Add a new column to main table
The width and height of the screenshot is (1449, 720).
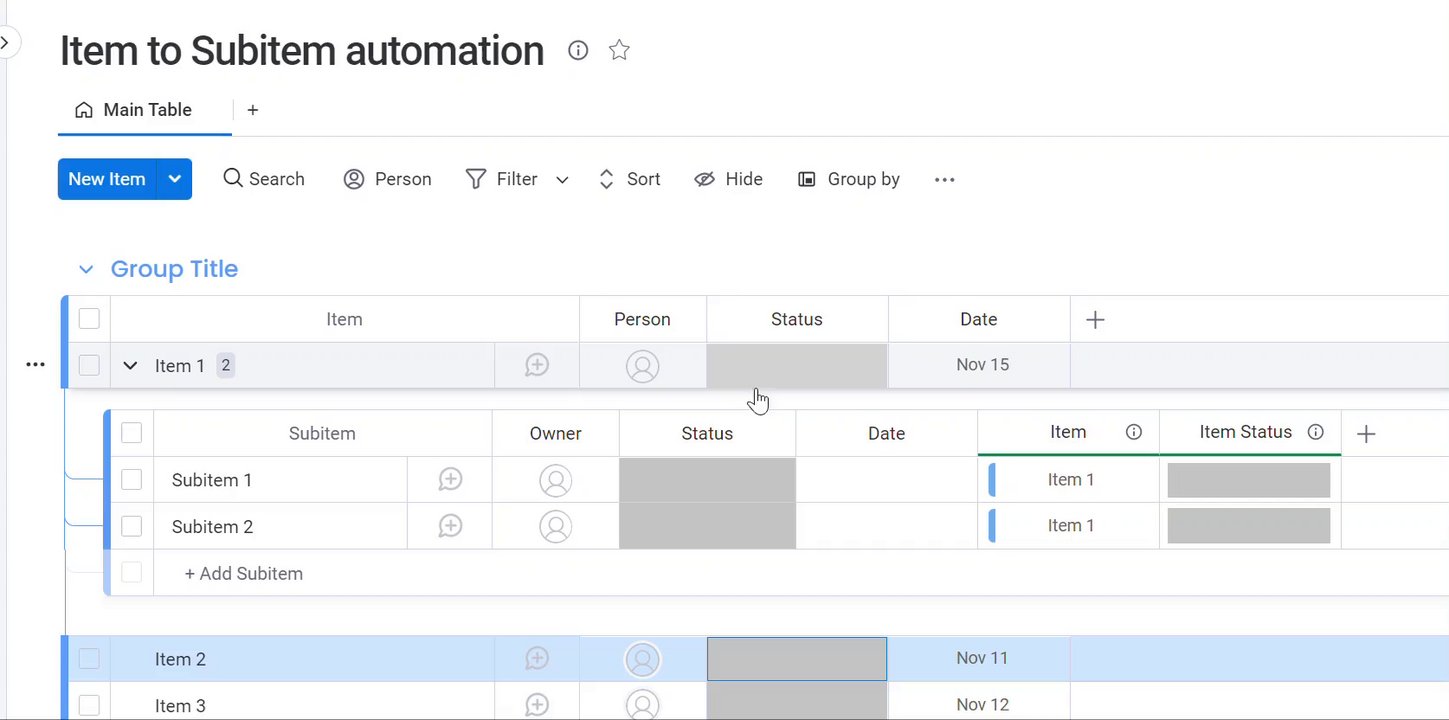(x=1095, y=320)
